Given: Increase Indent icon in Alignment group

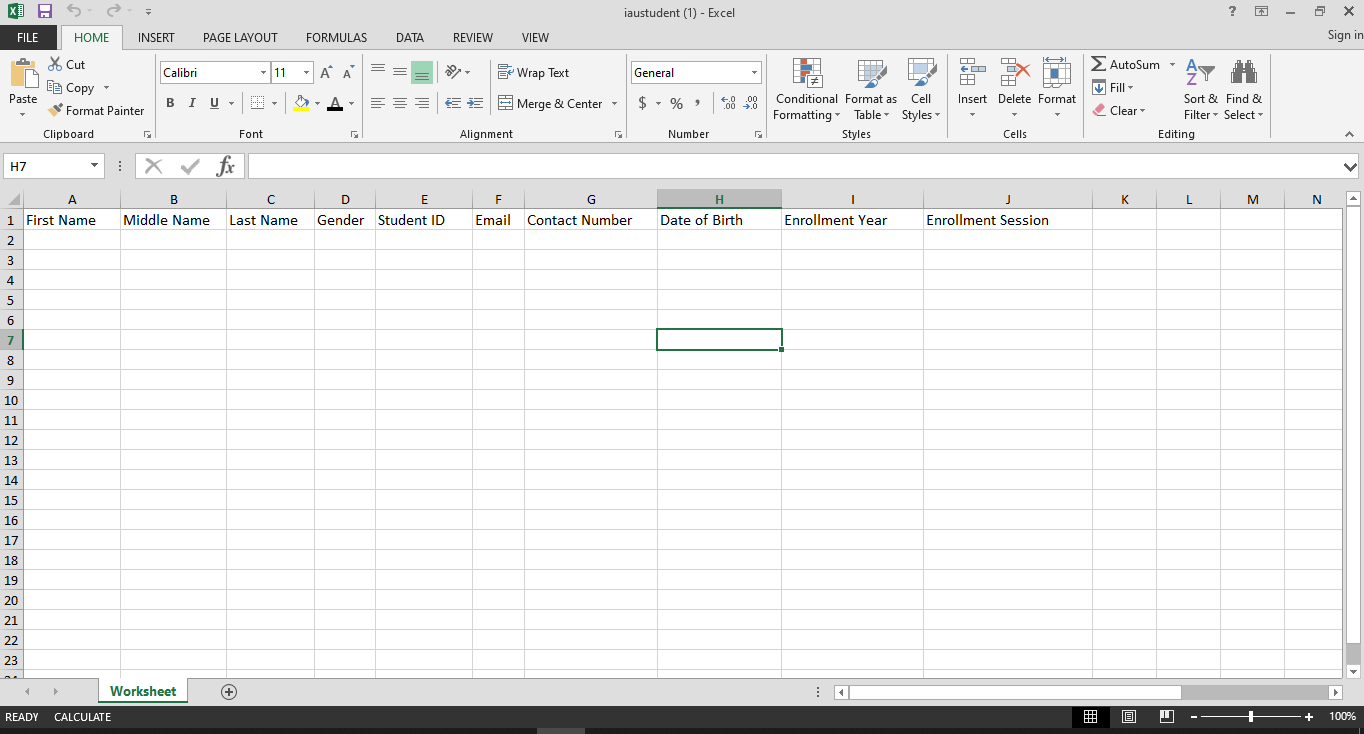Looking at the screenshot, I should pyautogui.click(x=475, y=103).
